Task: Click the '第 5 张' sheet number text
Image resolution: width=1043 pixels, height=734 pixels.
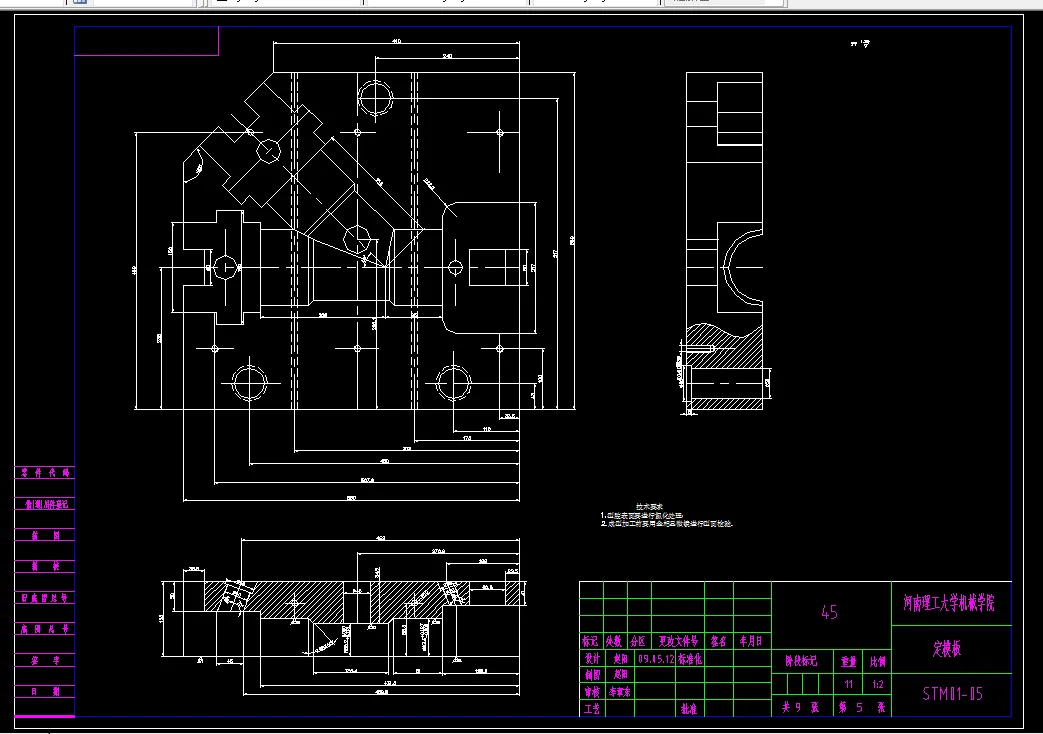Action: point(861,707)
